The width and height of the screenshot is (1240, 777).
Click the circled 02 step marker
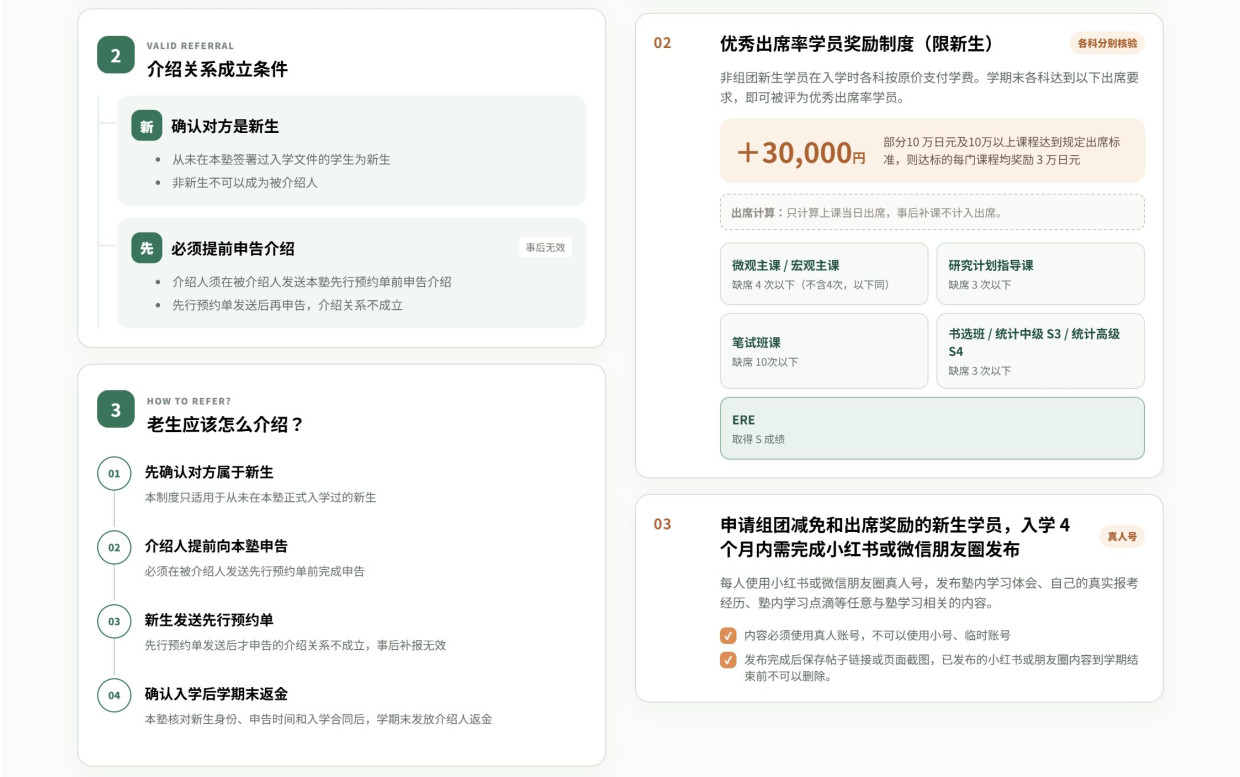click(114, 547)
